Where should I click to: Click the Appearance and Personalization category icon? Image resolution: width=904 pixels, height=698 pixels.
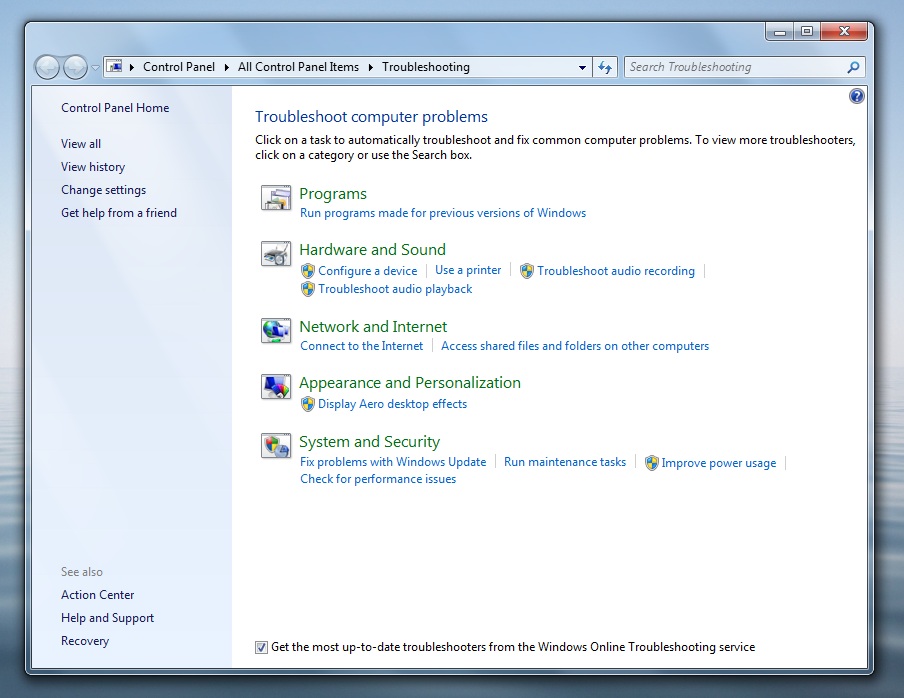pos(276,387)
